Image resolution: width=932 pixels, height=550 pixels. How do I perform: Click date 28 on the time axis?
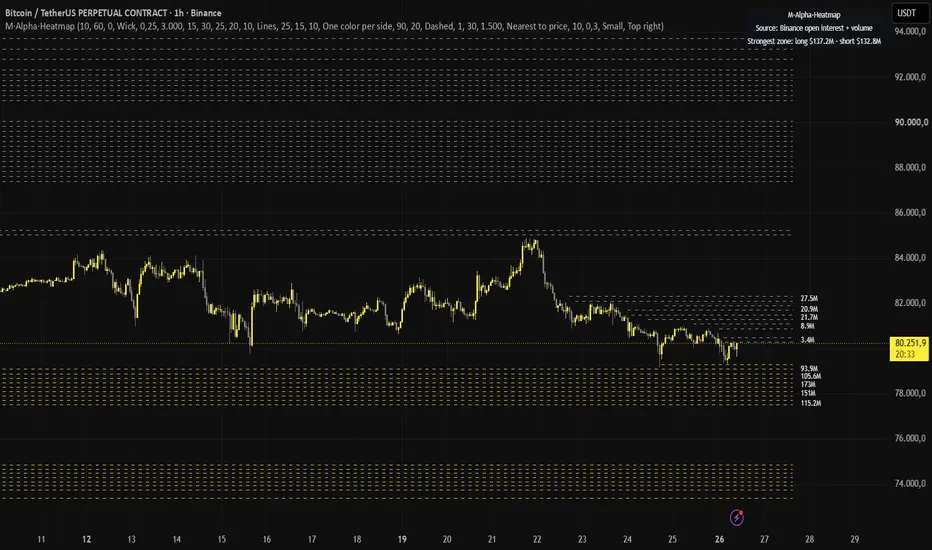[810, 539]
